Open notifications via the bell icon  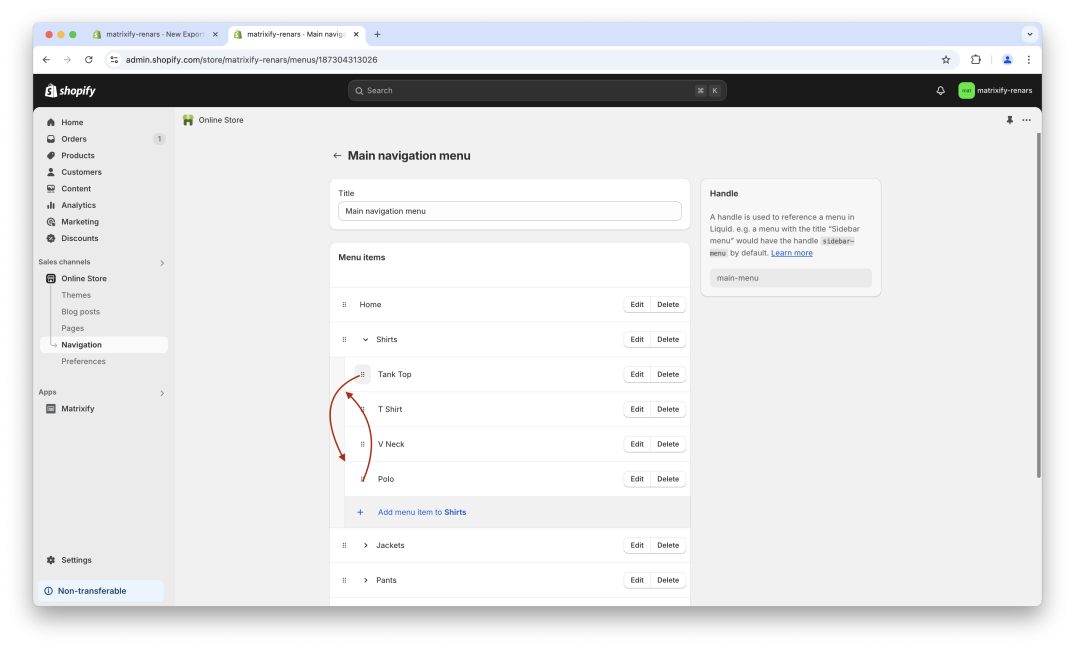tap(939, 90)
